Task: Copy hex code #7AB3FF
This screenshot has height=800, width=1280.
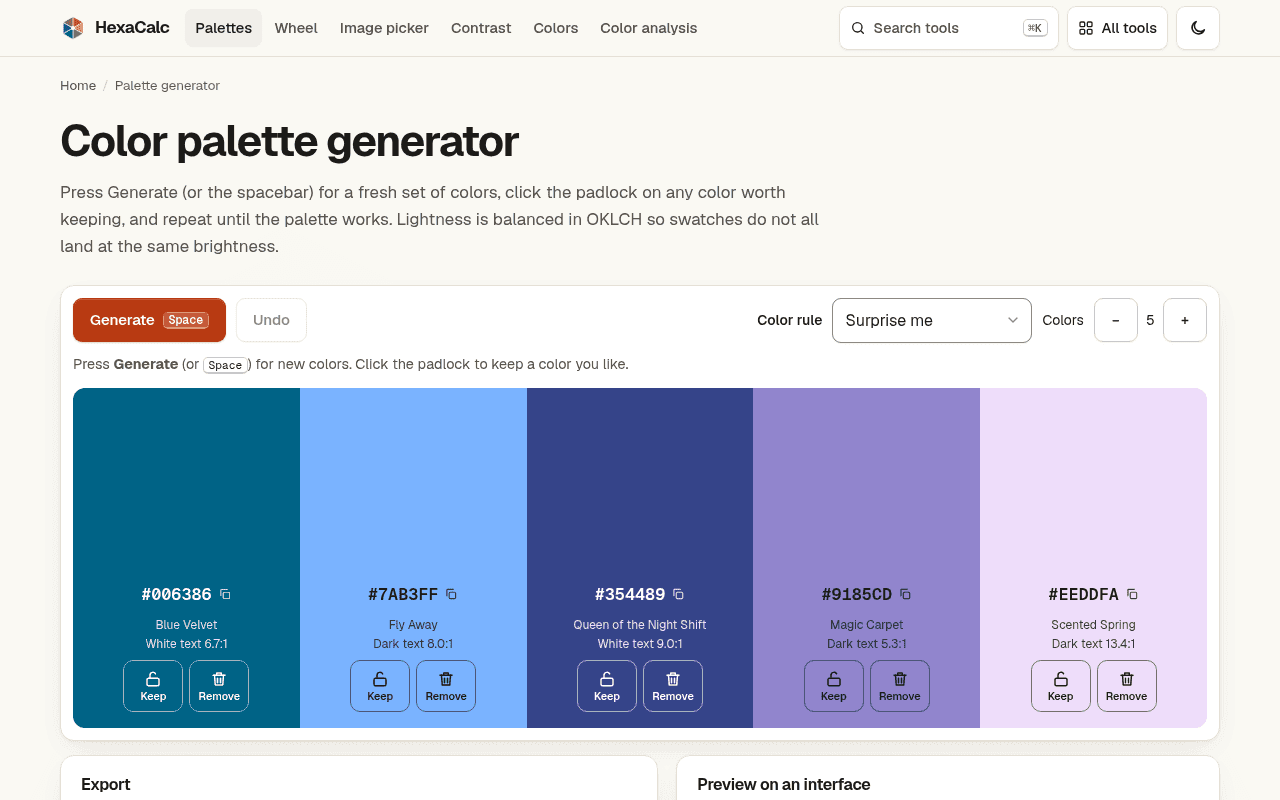Action: point(451,594)
